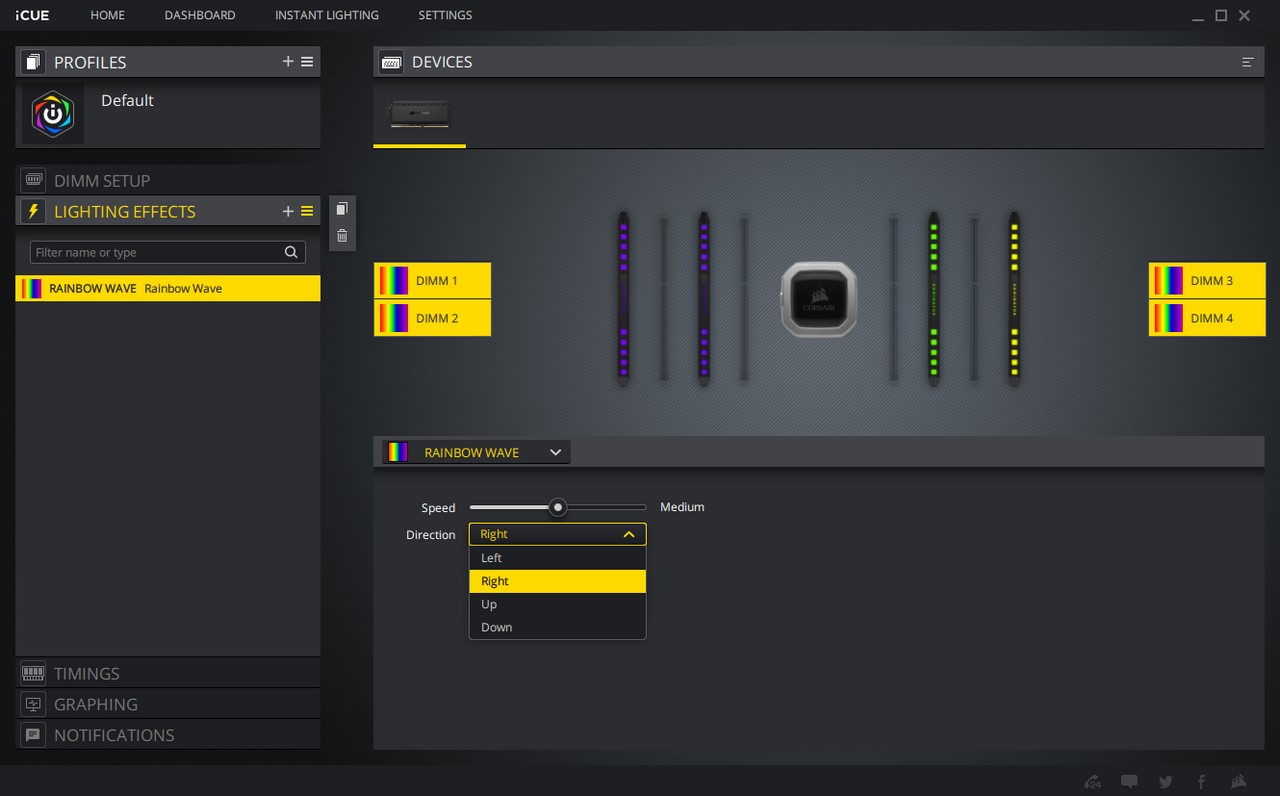
Task: Click the search magnifier icon
Action: click(x=291, y=252)
